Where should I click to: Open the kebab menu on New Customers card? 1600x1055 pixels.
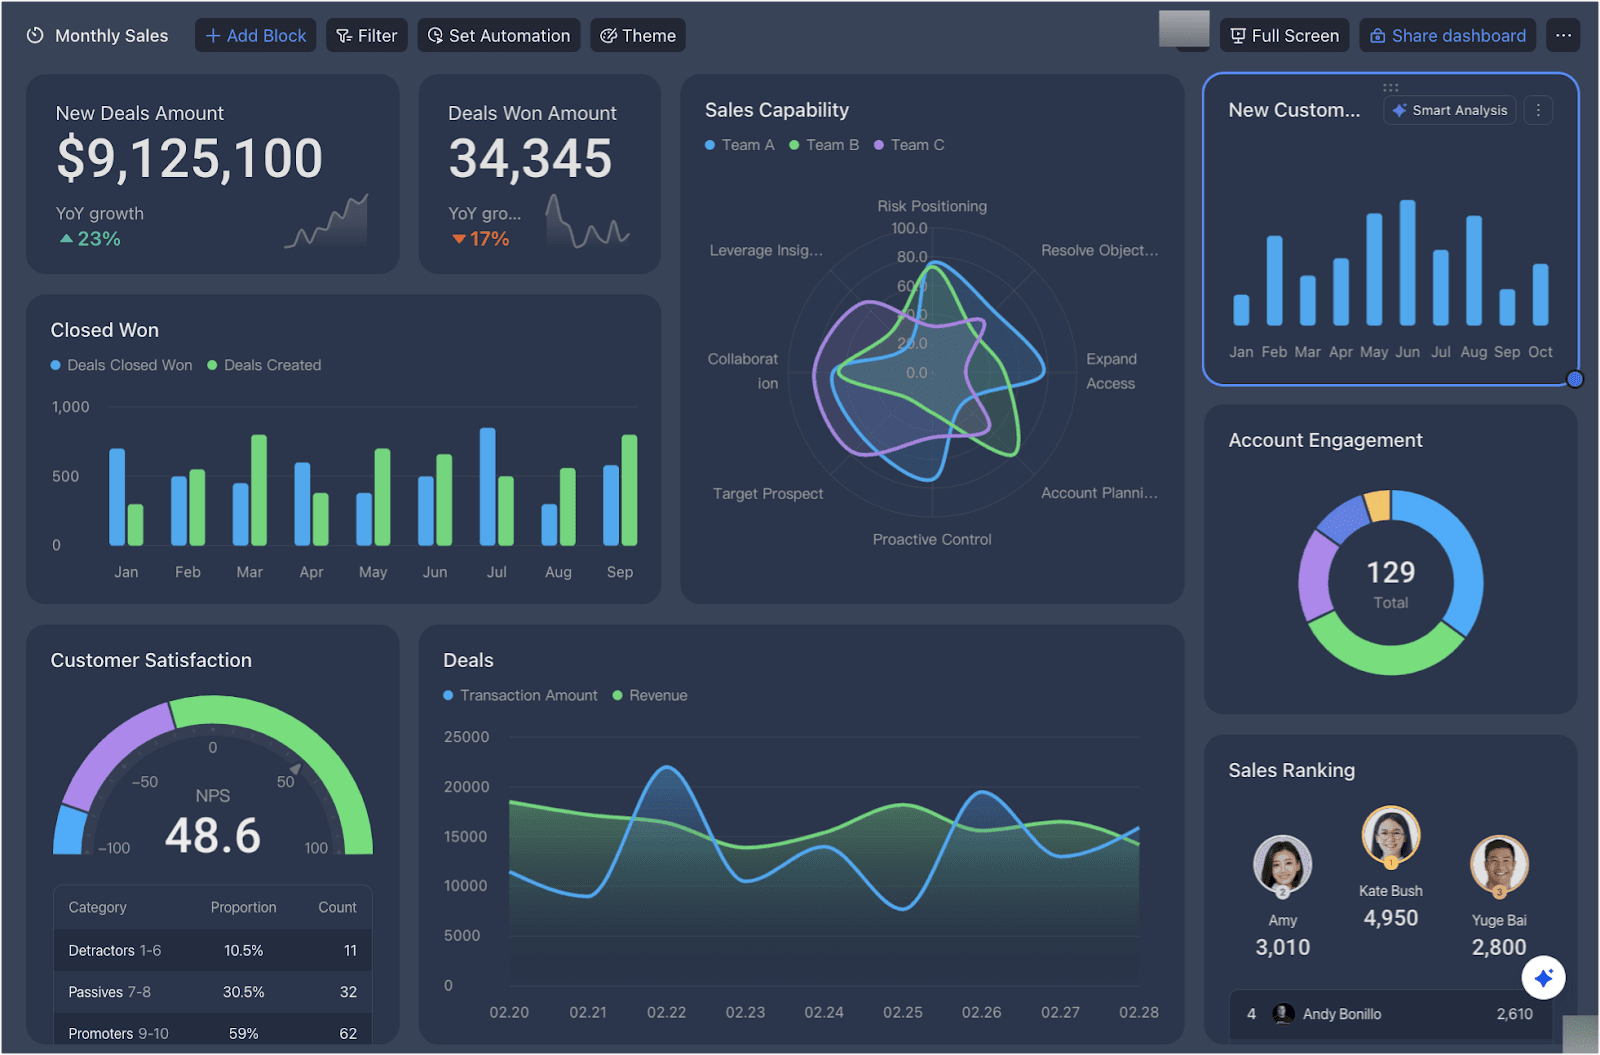click(x=1537, y=110)
